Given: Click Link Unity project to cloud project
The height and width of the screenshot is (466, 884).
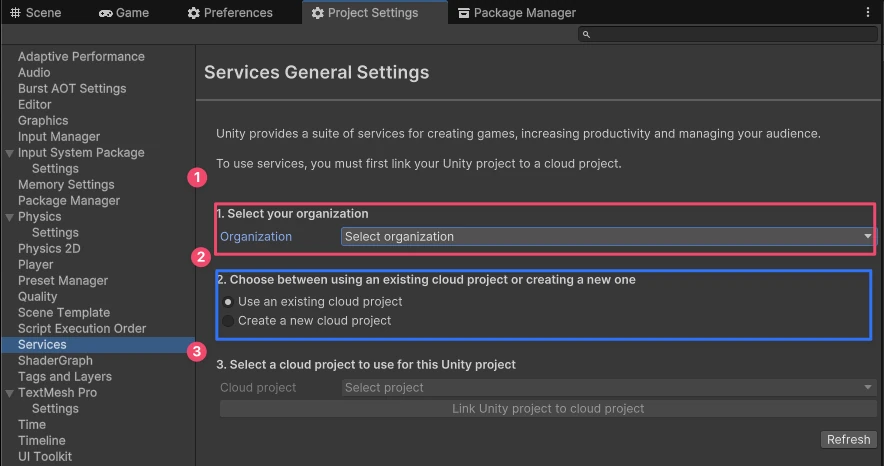Looking at the screenshot, I should tap(547, 409).
